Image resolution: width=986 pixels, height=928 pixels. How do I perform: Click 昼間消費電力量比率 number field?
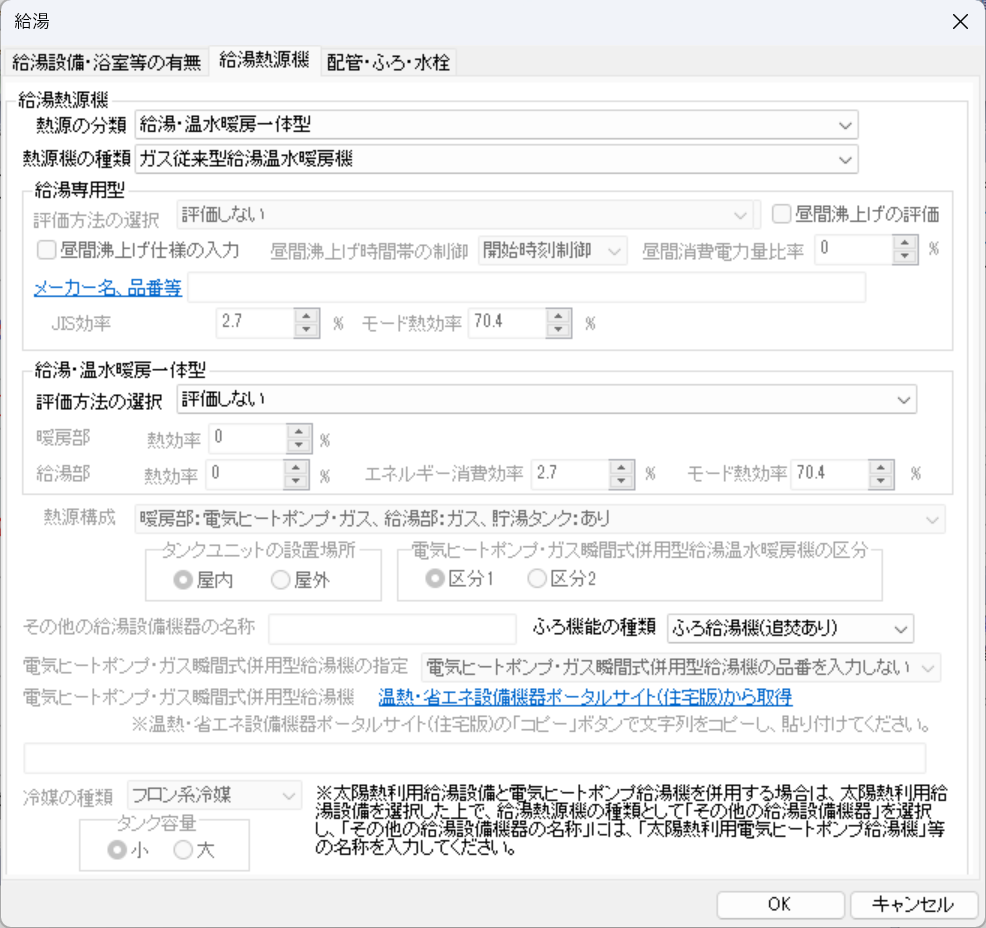click(853, 250)
